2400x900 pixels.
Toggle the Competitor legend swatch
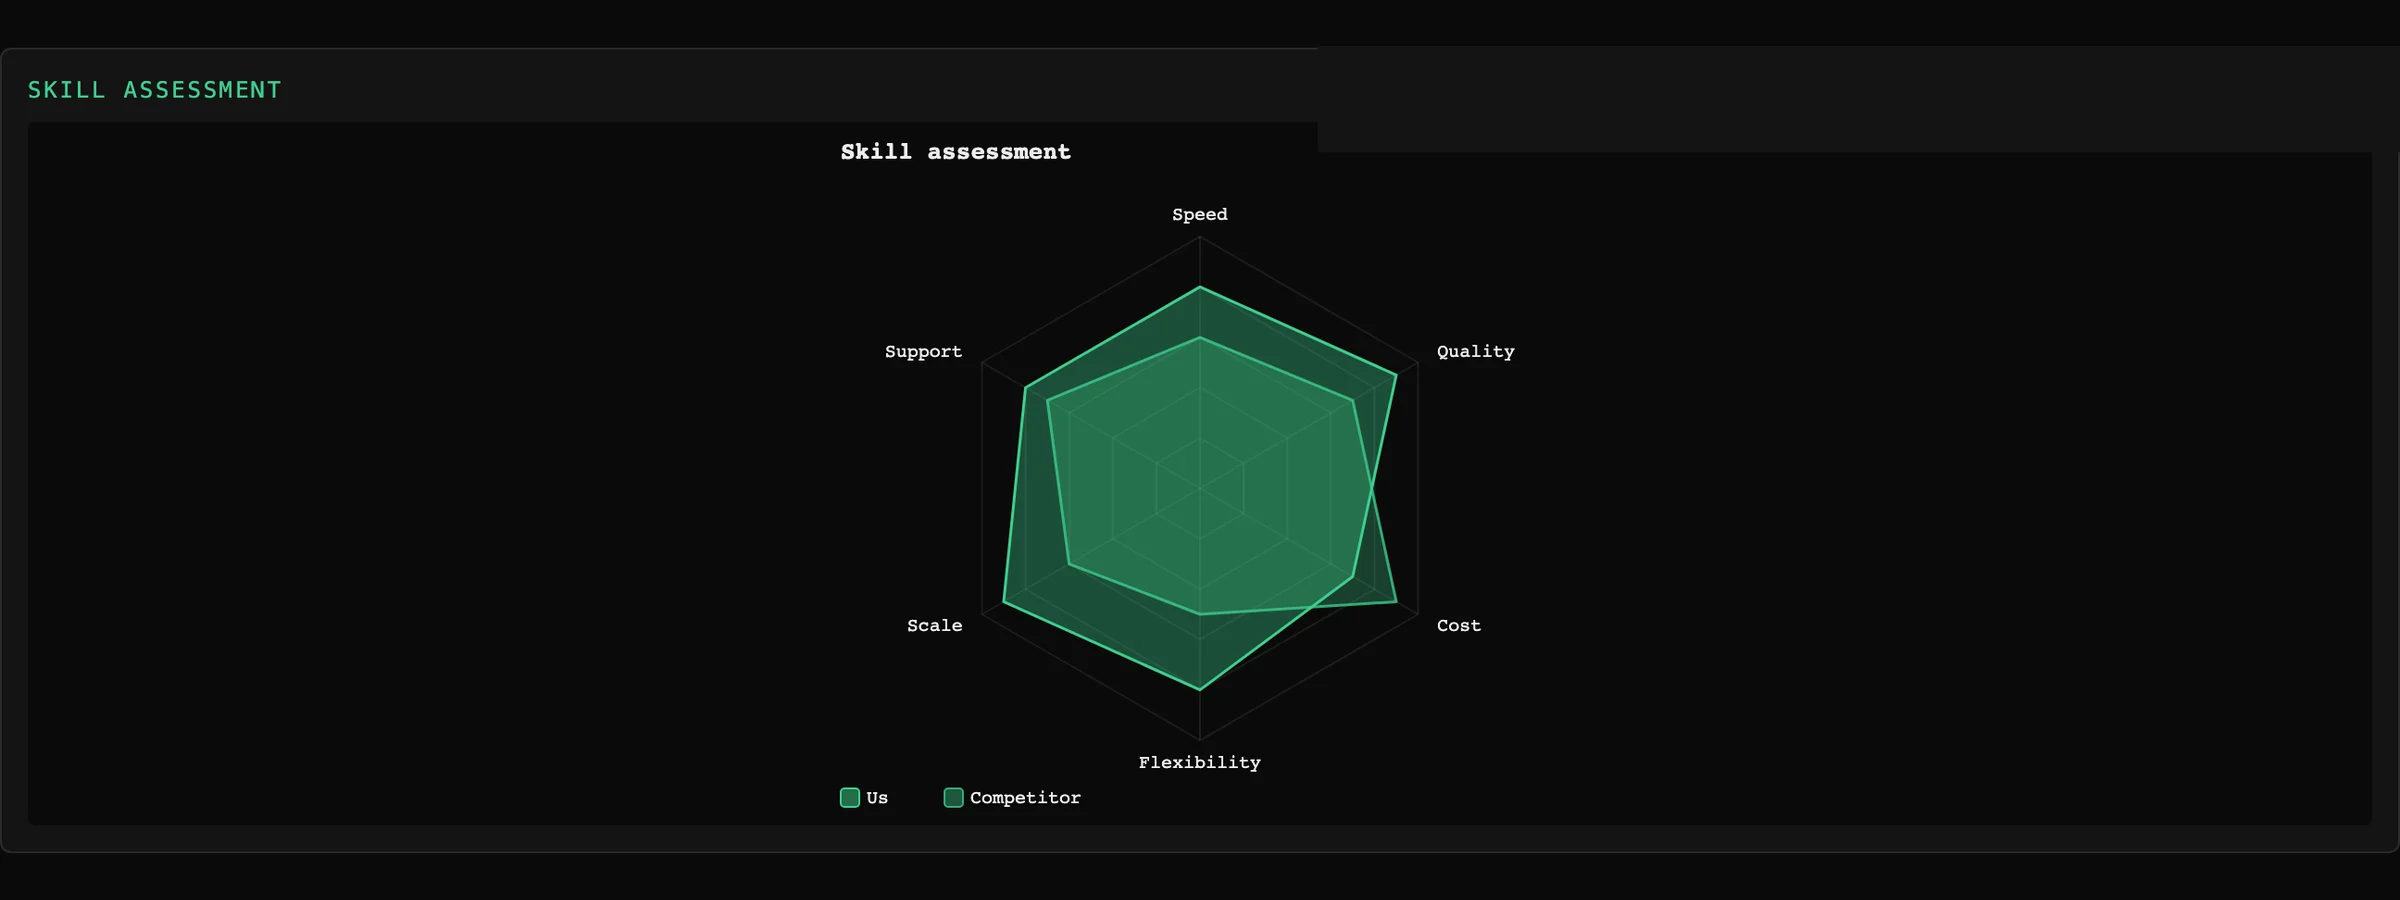(x=954, y=797)
